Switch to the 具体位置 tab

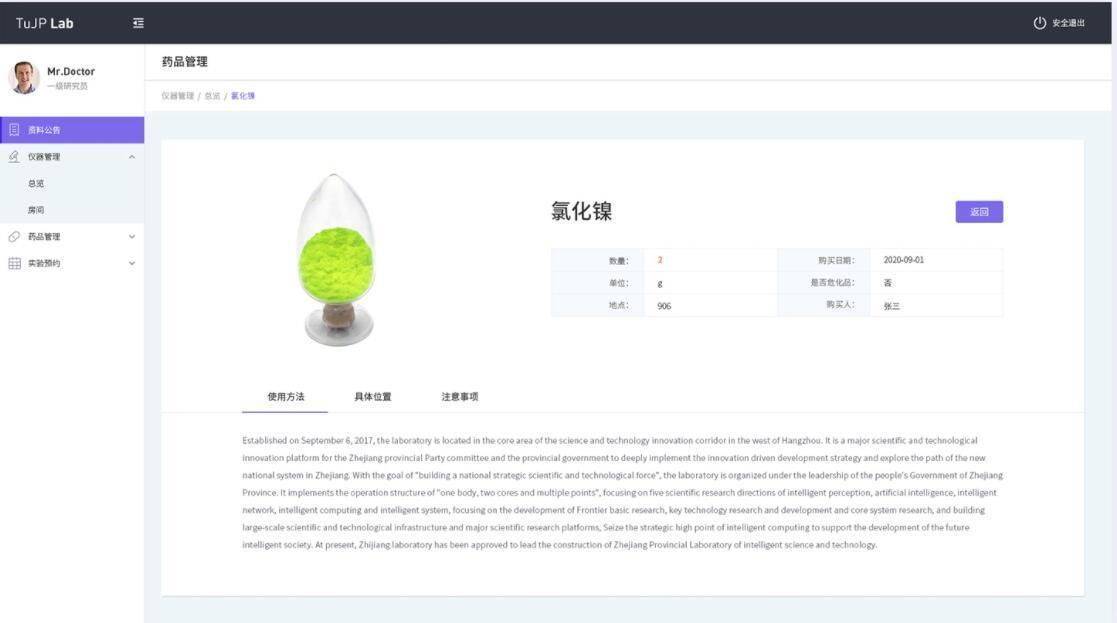point(372,397)
